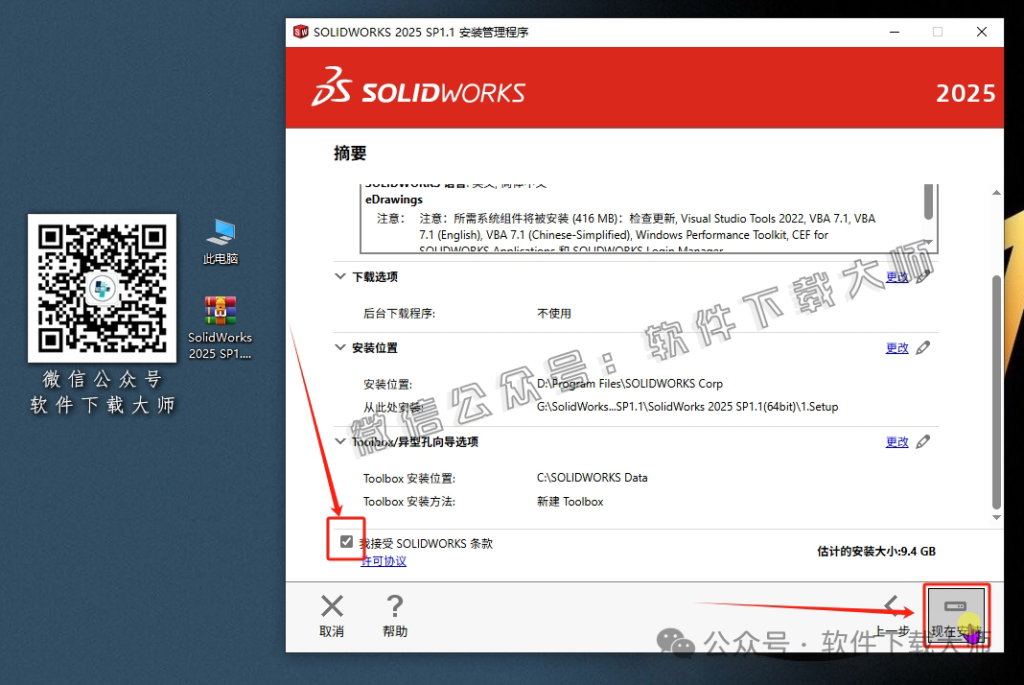Toggle the SOLIDWORKS terms acceptance box
Screen dimensions: 1024x685
(346, 542)
